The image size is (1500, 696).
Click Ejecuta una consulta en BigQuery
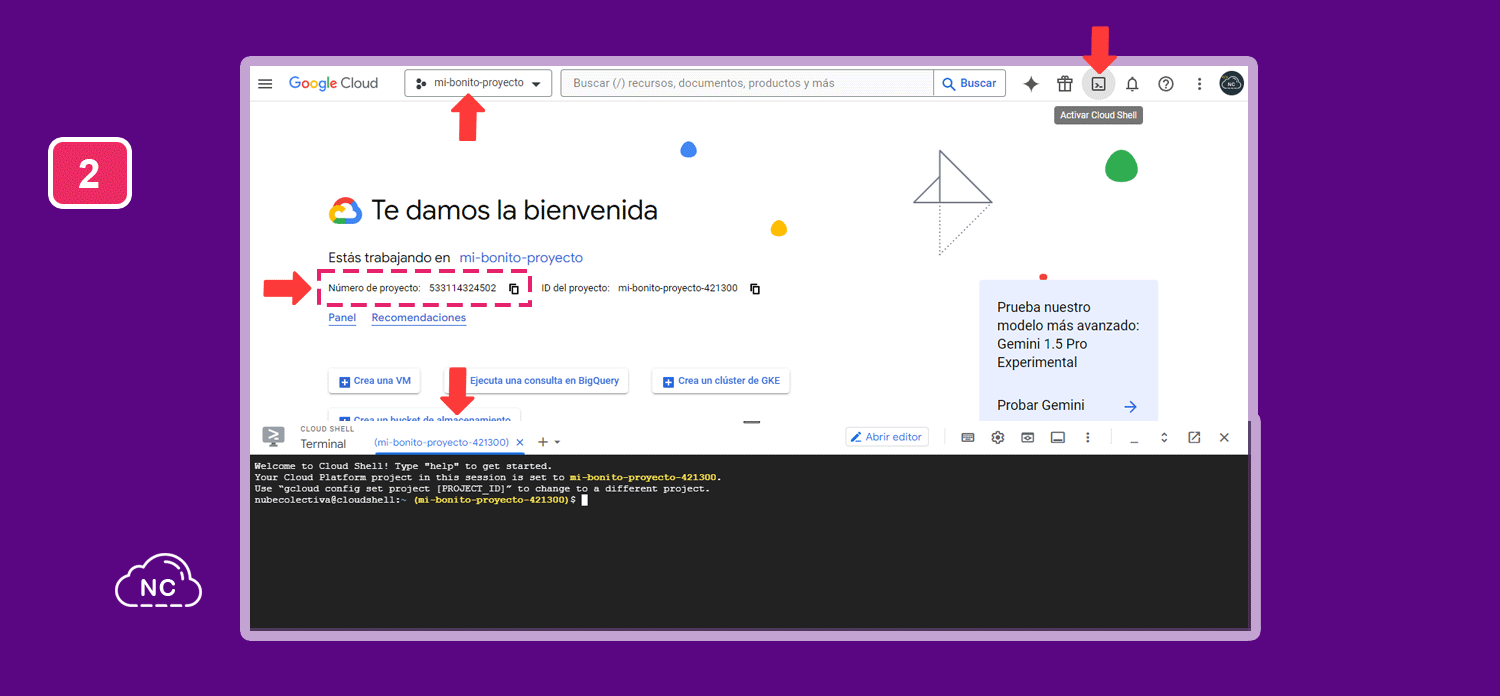pos(537,381)
